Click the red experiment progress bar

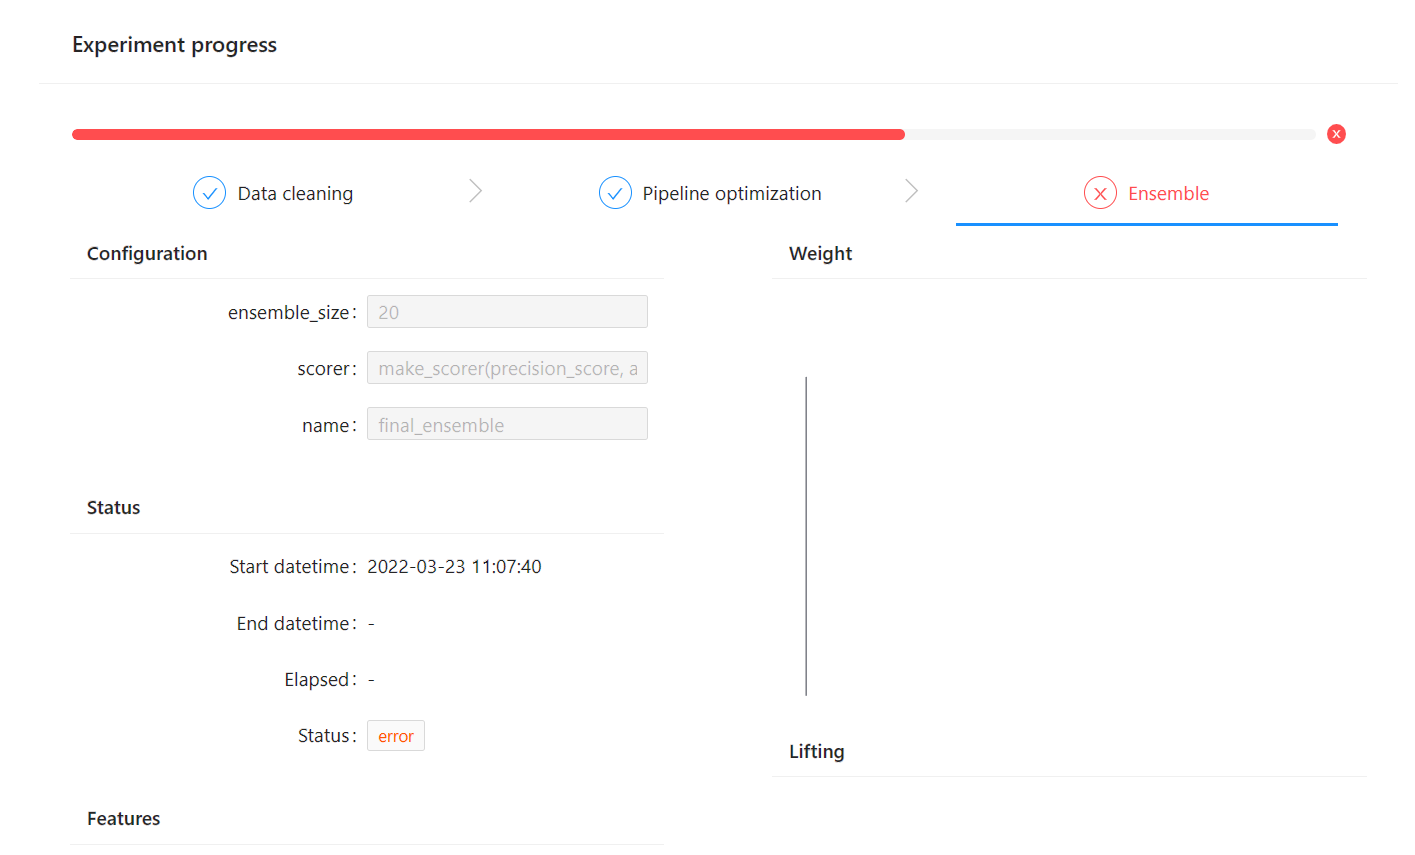coord(488,133)
